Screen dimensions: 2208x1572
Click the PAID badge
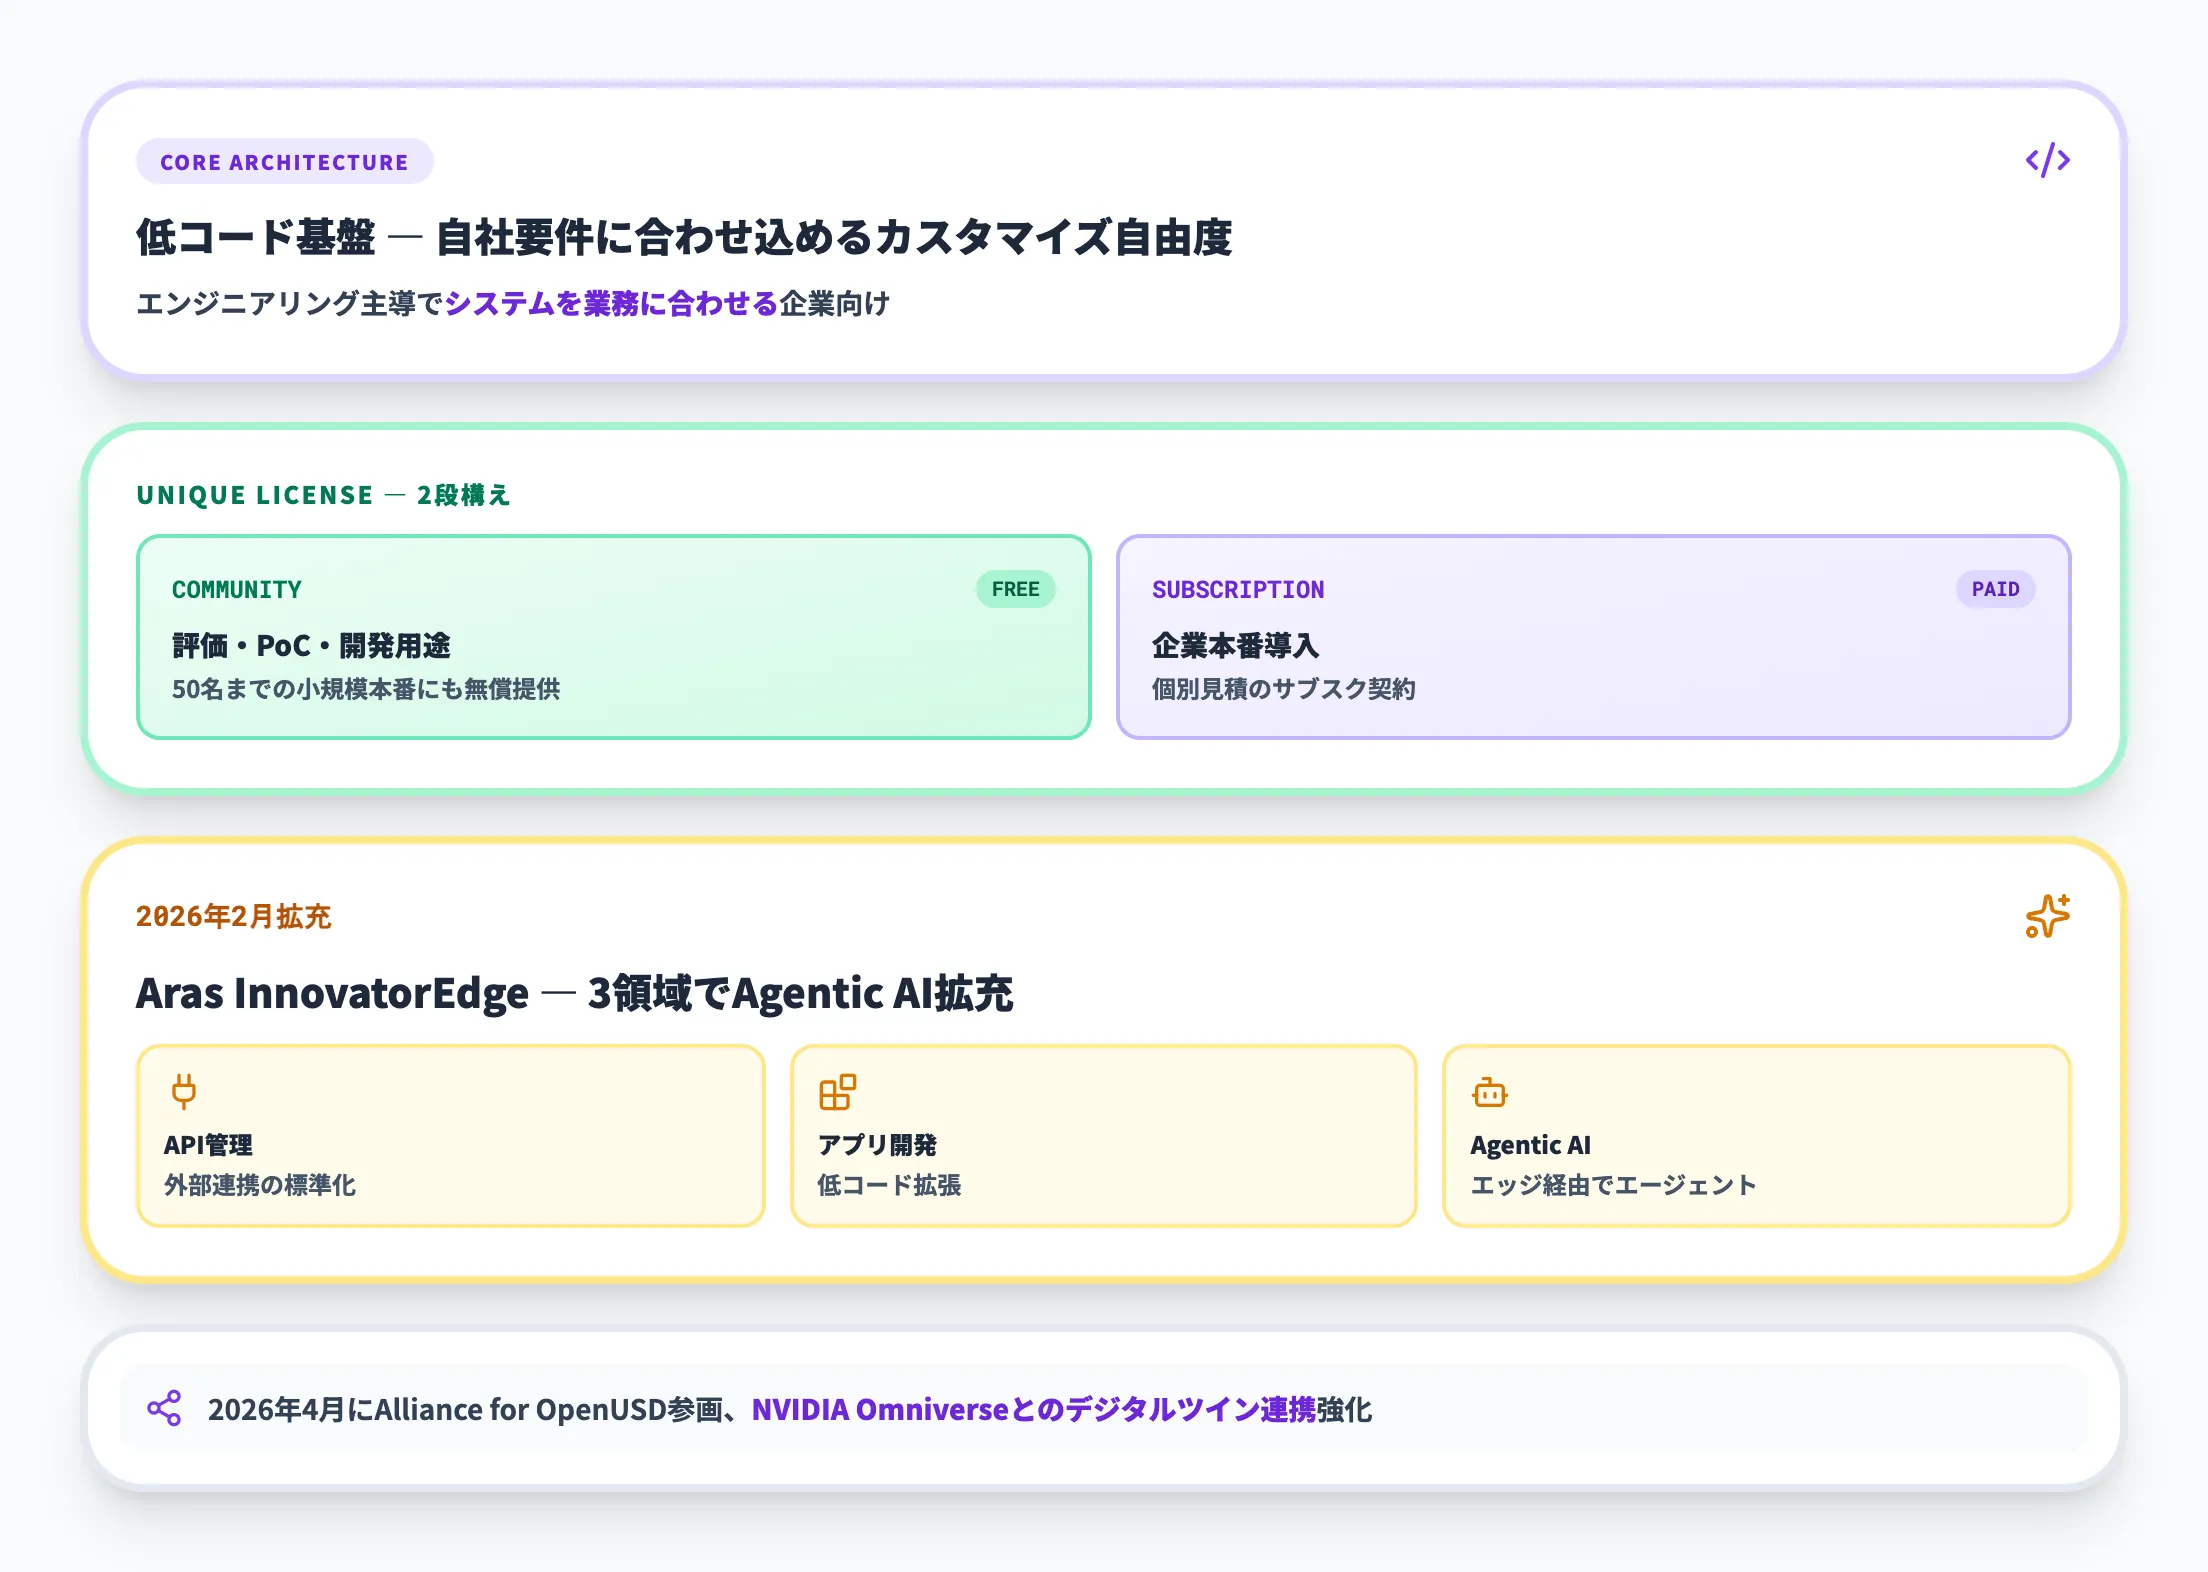click(1995, 589)
